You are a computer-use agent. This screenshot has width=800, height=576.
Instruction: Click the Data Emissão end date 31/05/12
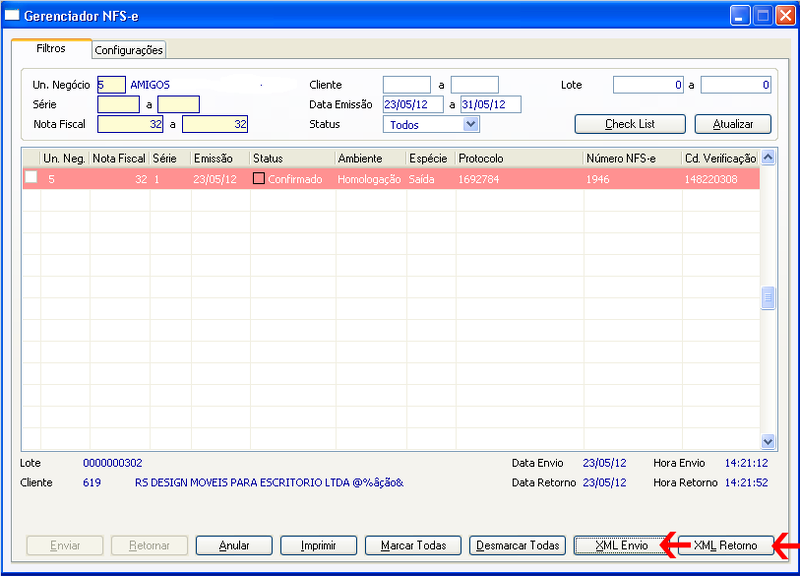(491, 104)
